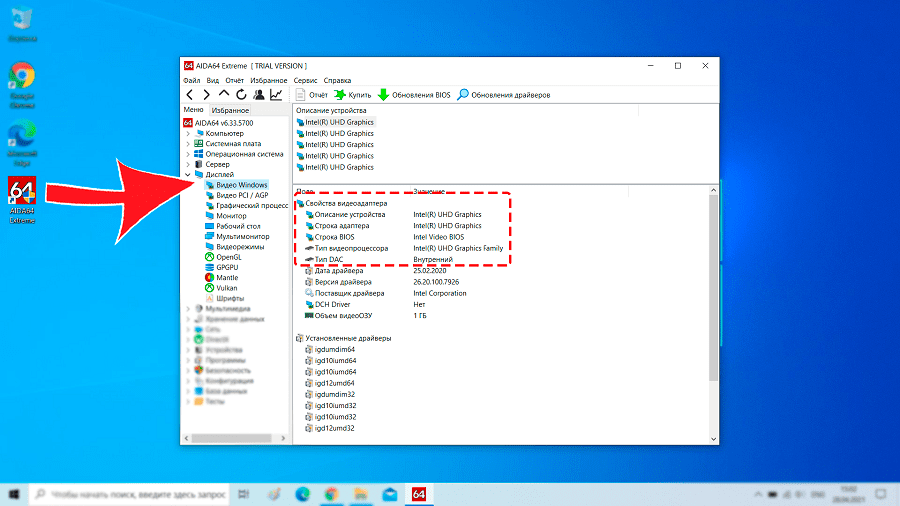Image resolution: width=900 pixels, height=506 pixels.
Task: Click the tree panel scroll left arrow
Action: coord(186,438)
